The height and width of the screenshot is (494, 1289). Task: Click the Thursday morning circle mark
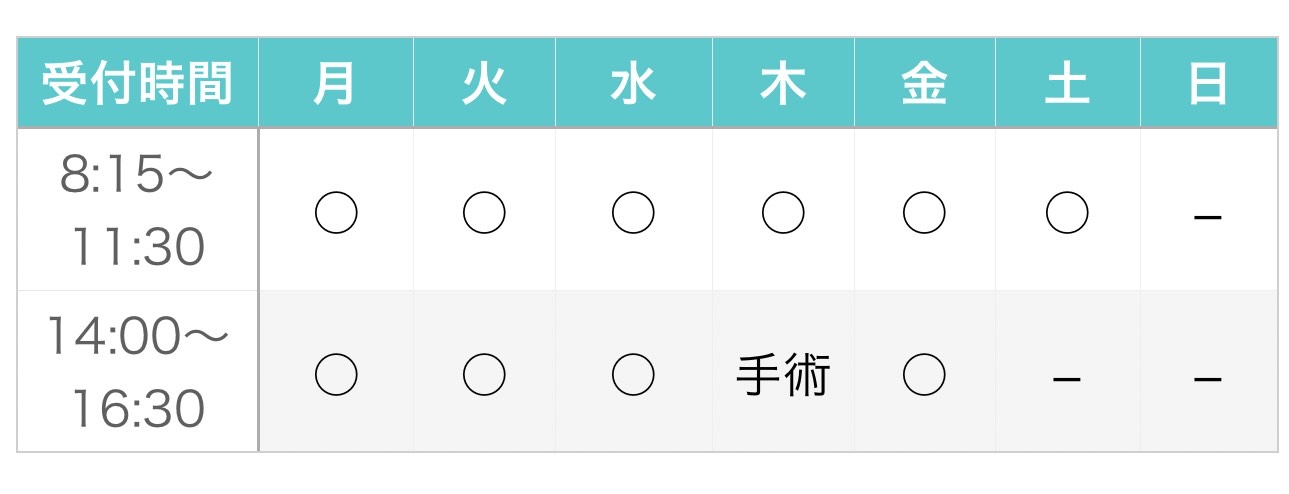[783, 213]
